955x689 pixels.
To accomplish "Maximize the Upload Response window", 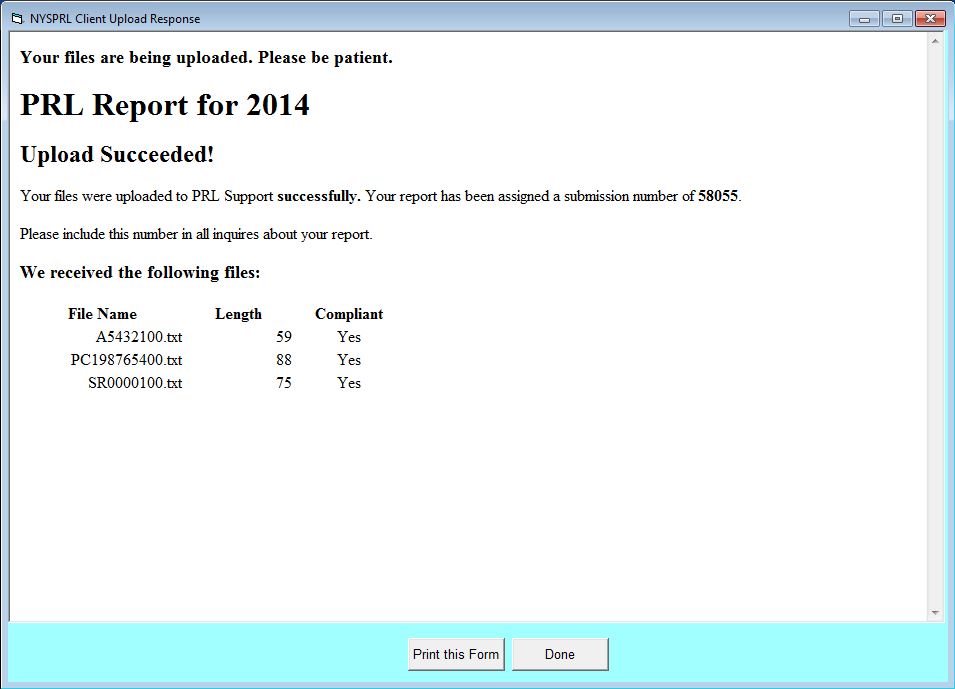I will click(x=897, y=18).
